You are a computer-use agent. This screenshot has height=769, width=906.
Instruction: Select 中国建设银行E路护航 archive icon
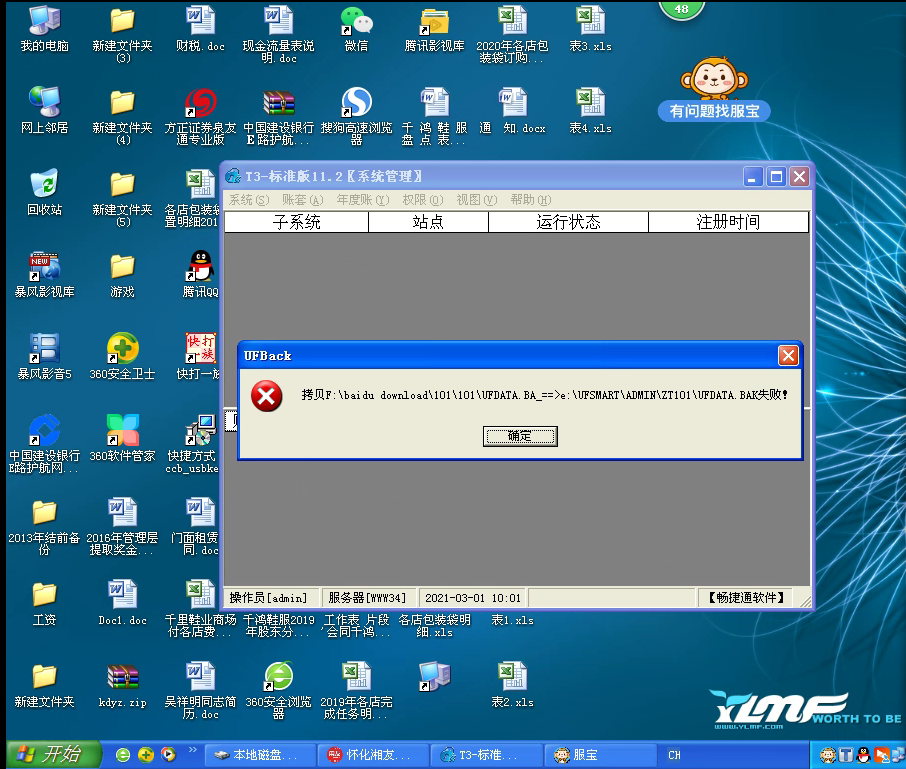(279, 116)
